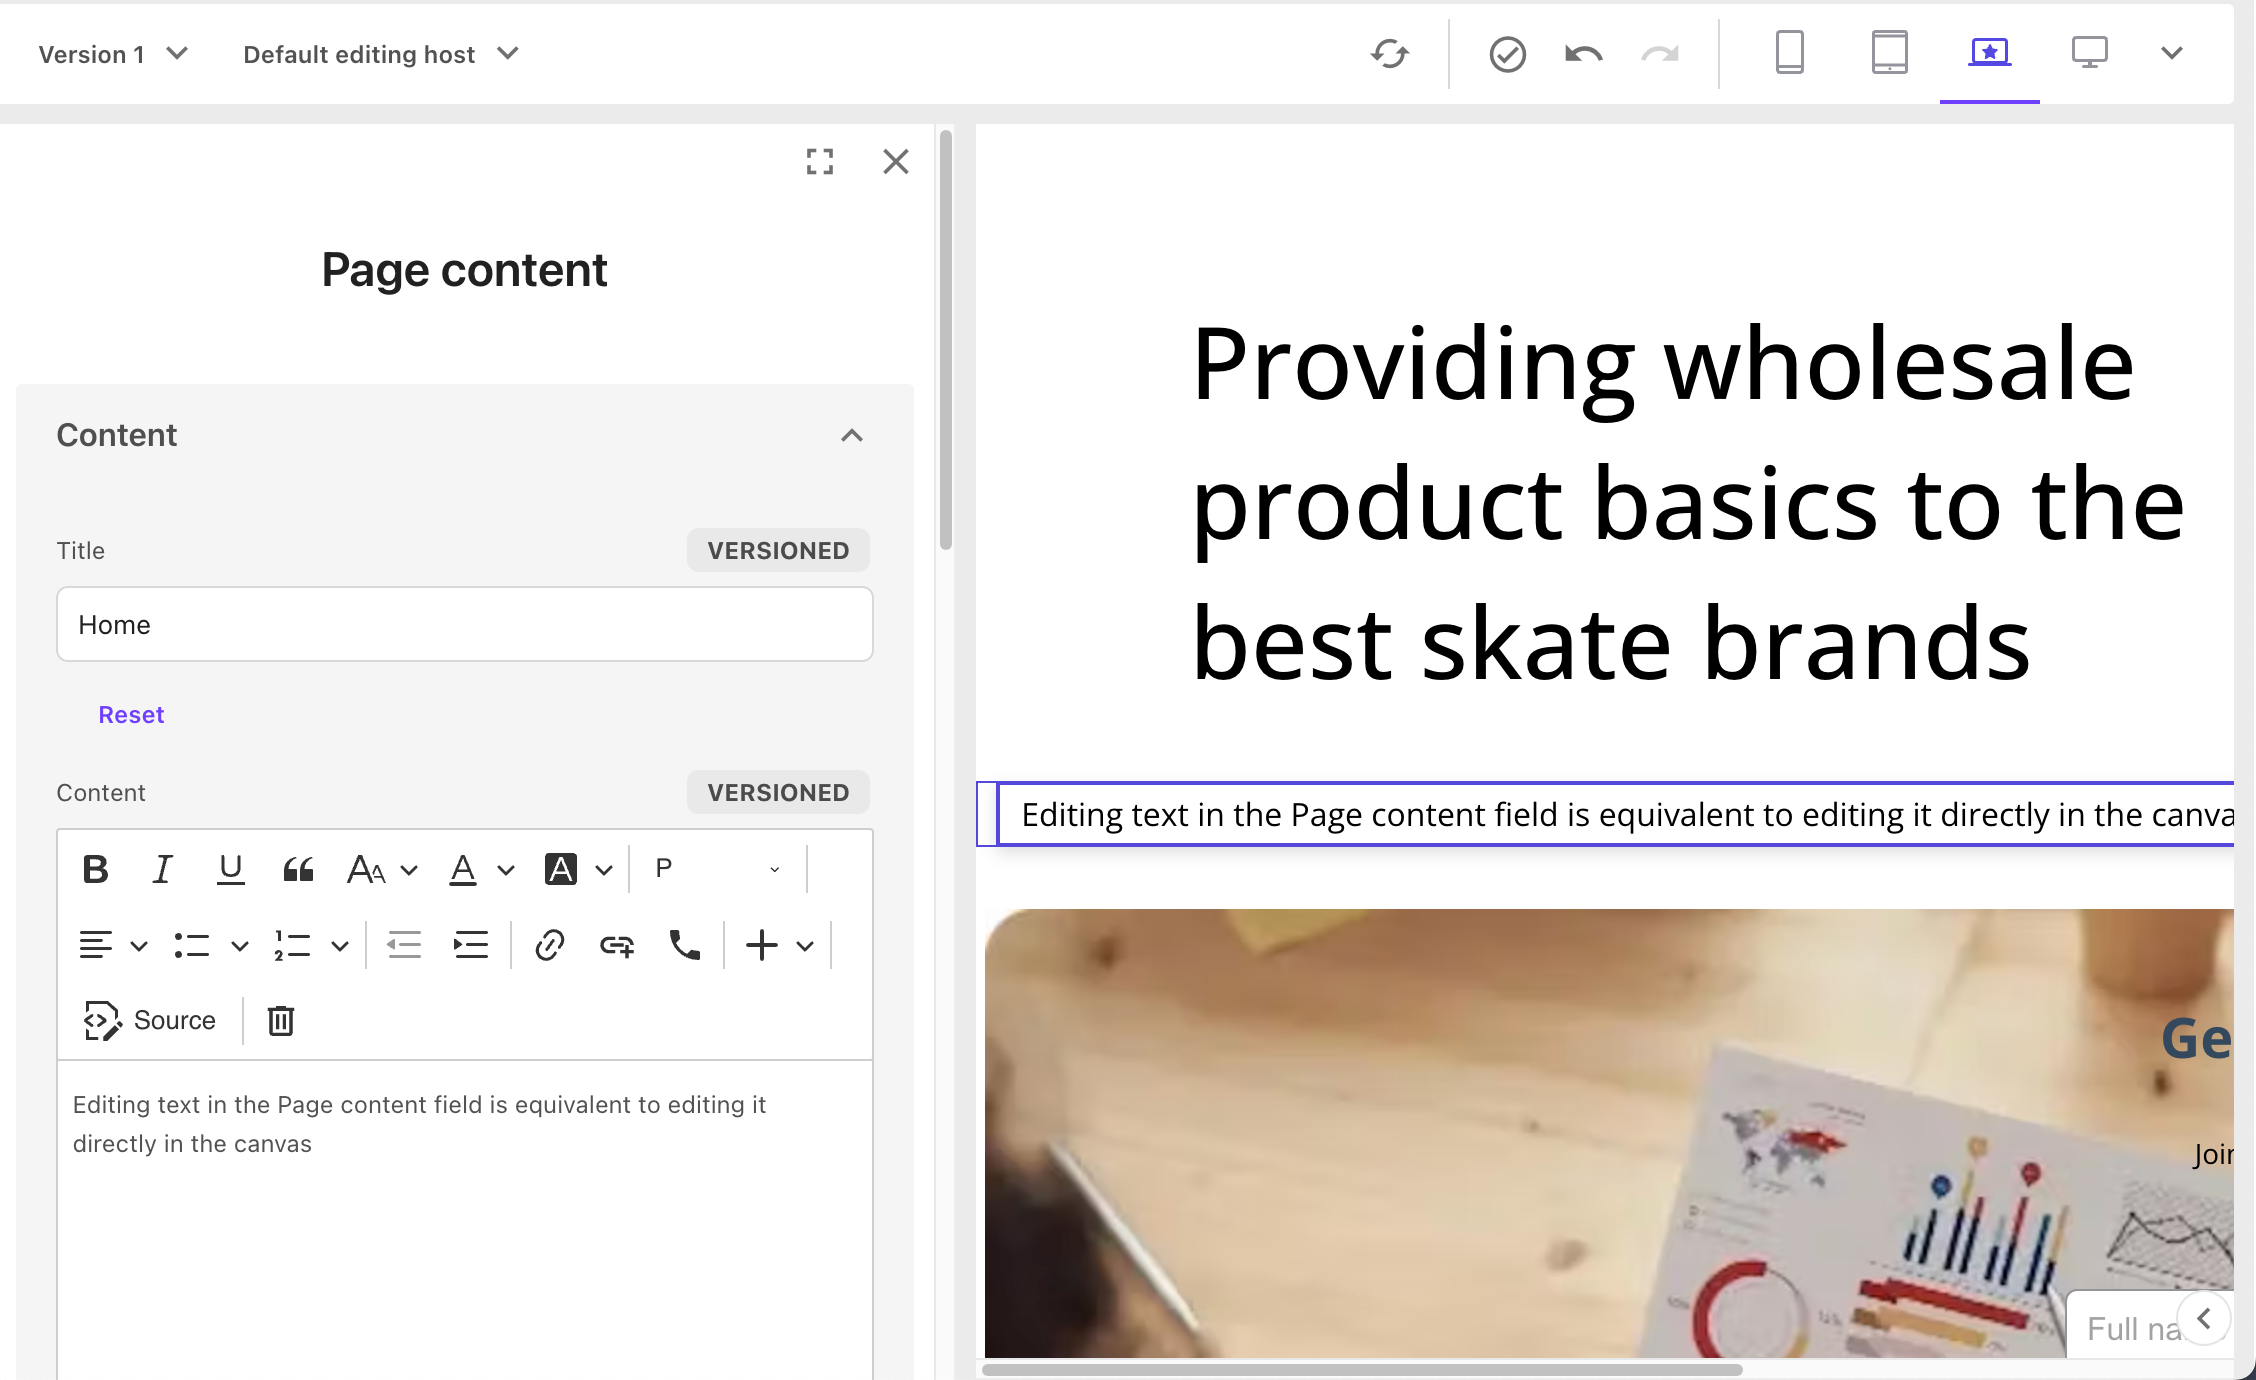Toggle bold formatting

pos(95,869)
